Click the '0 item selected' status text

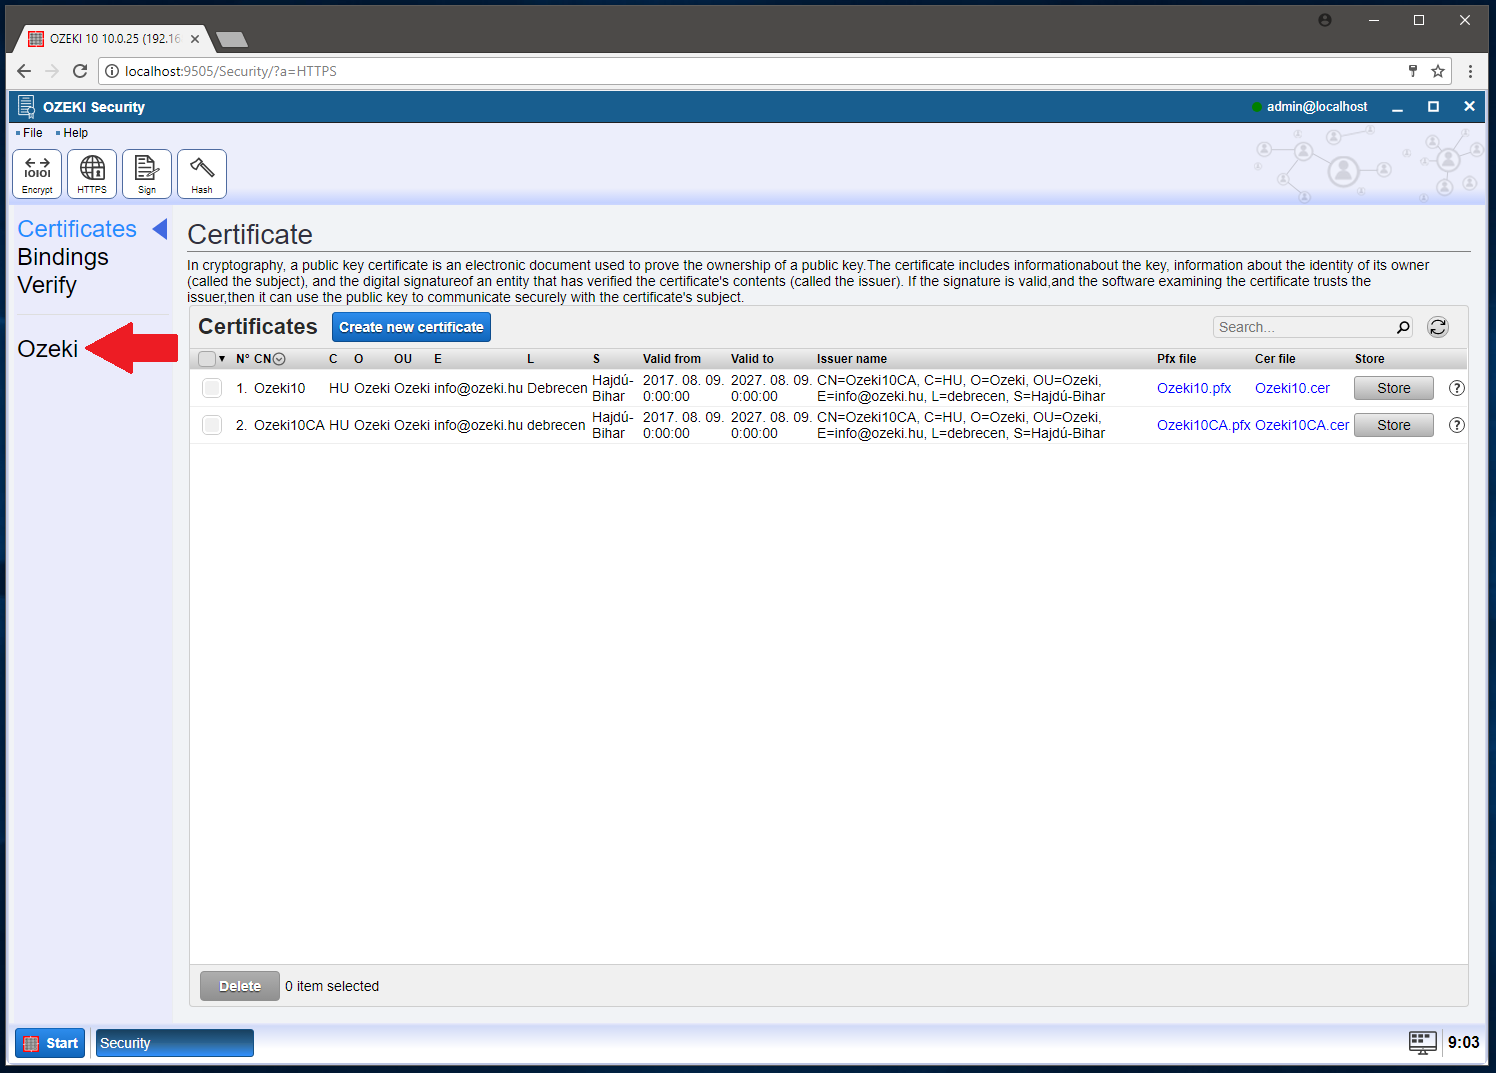[x=332, y=986]
